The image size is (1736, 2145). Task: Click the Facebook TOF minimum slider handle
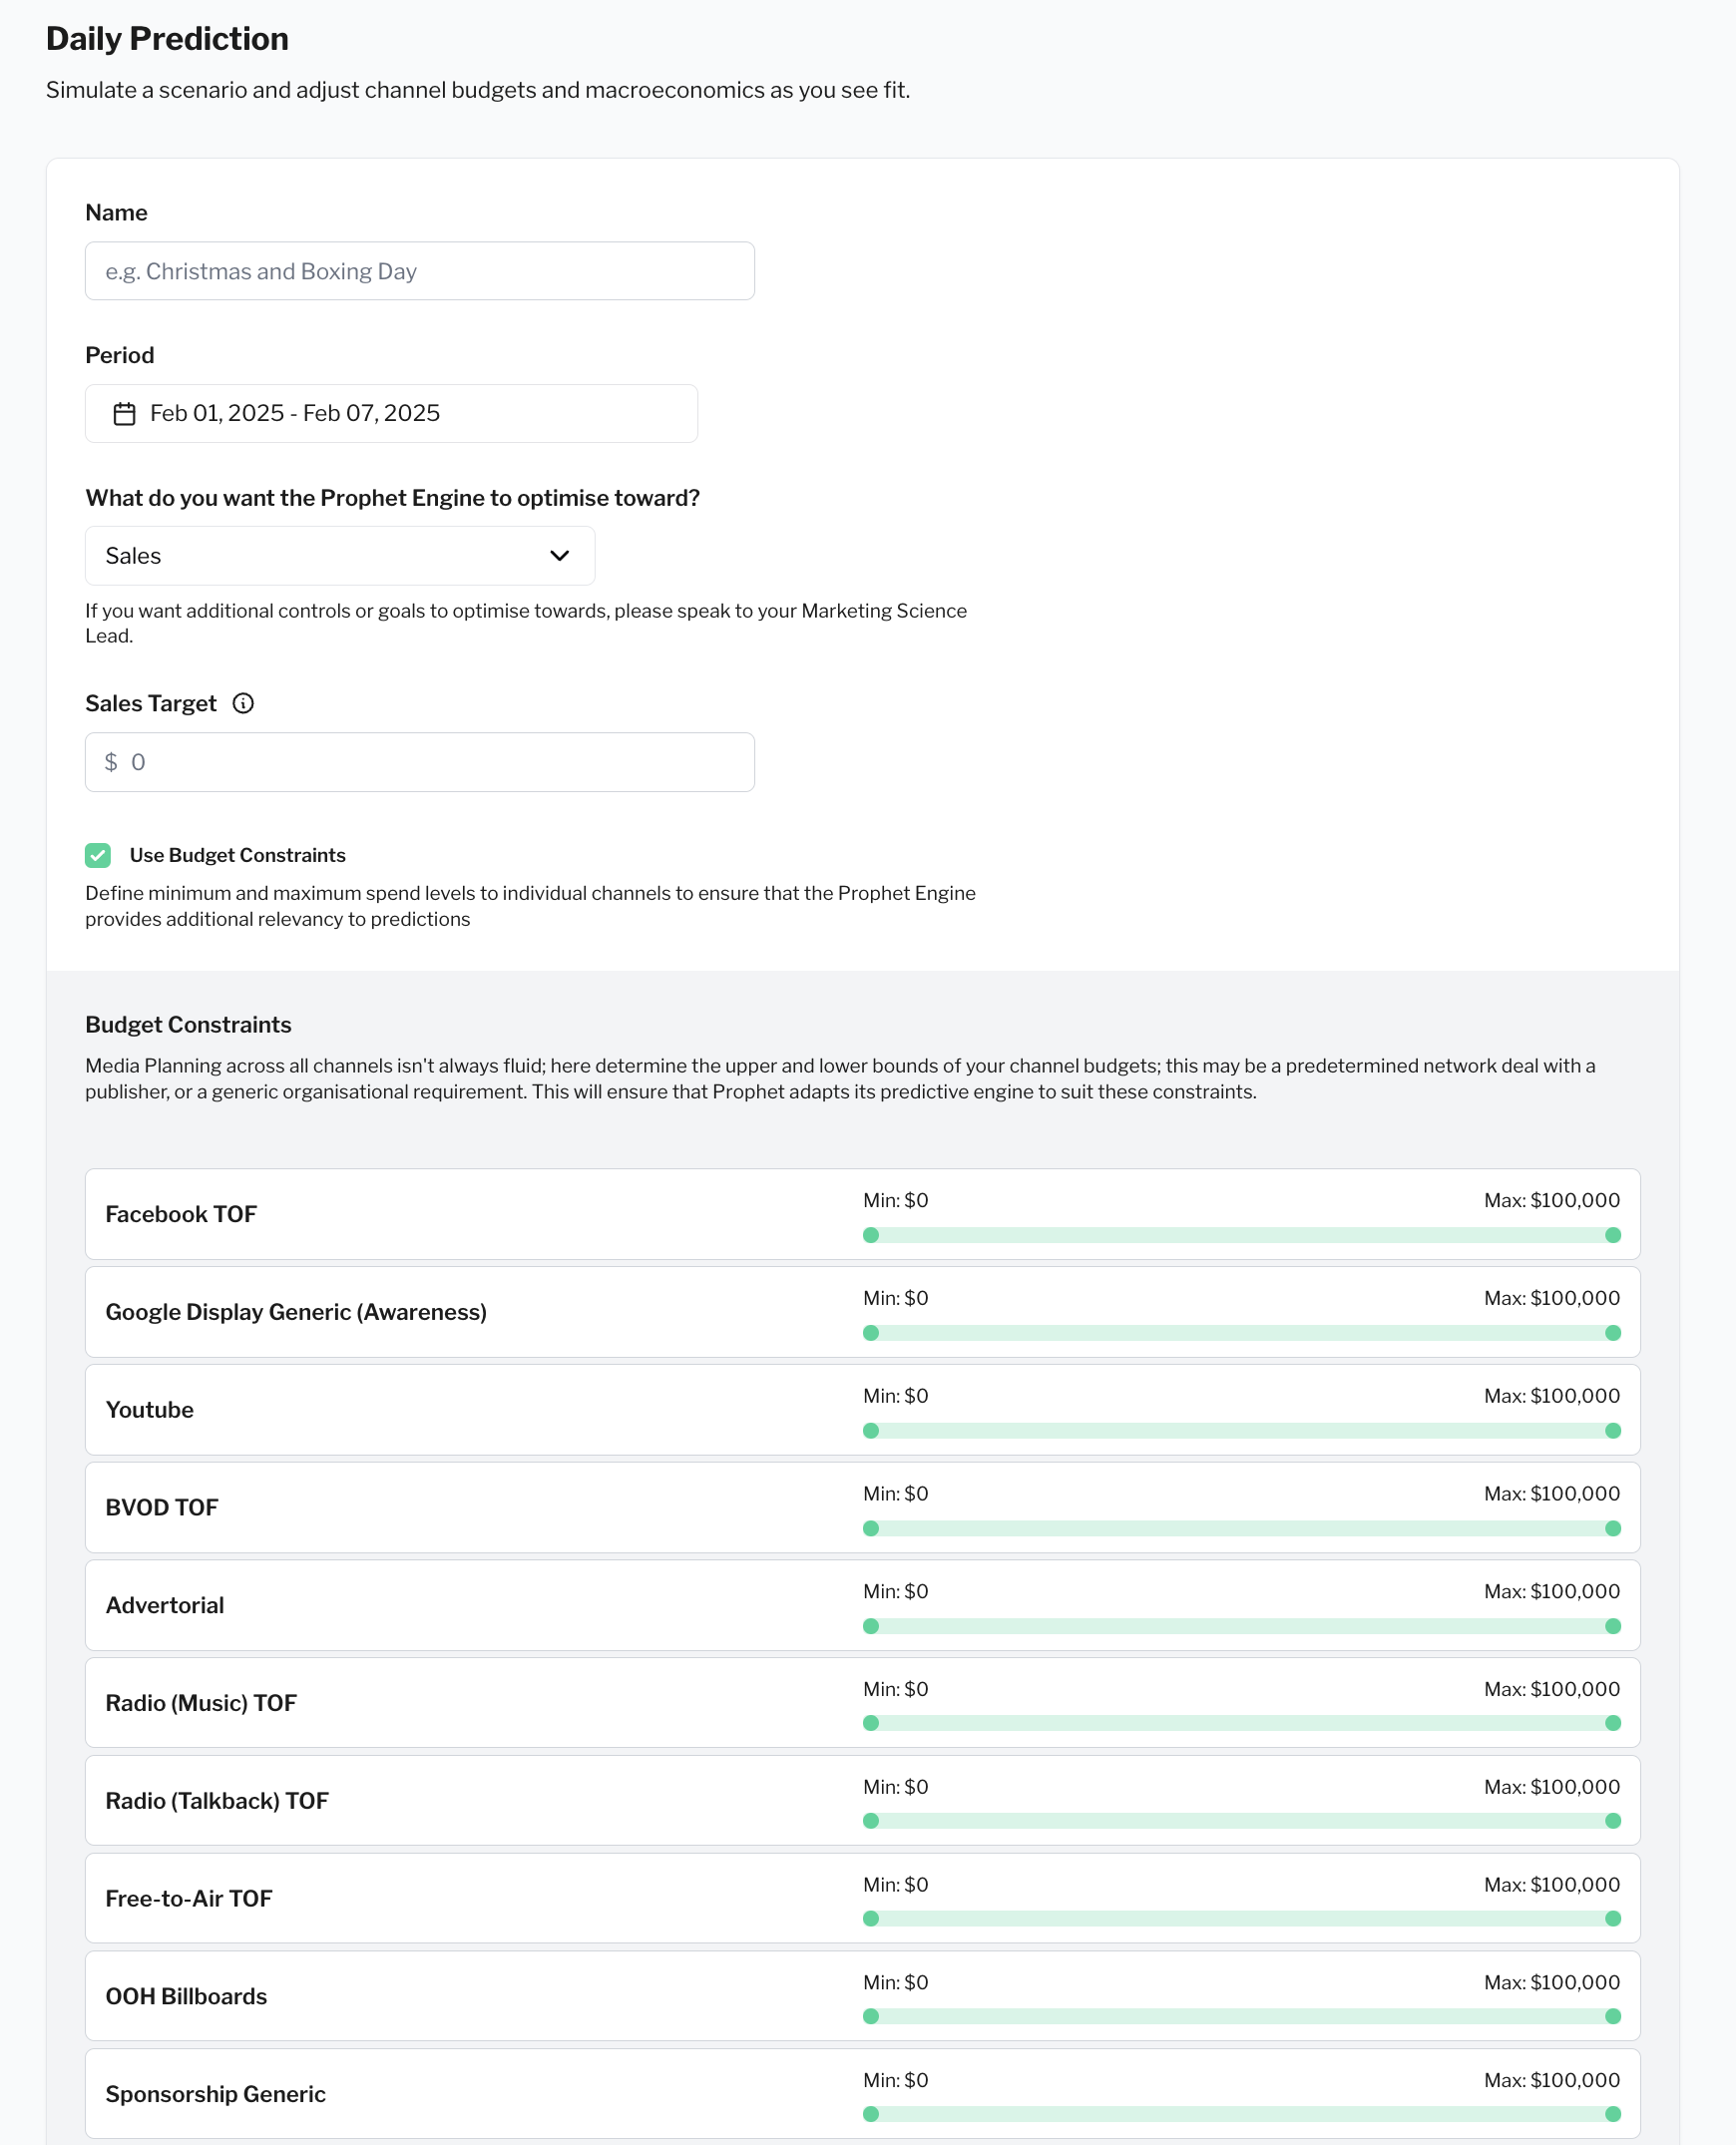point(871,1235)
